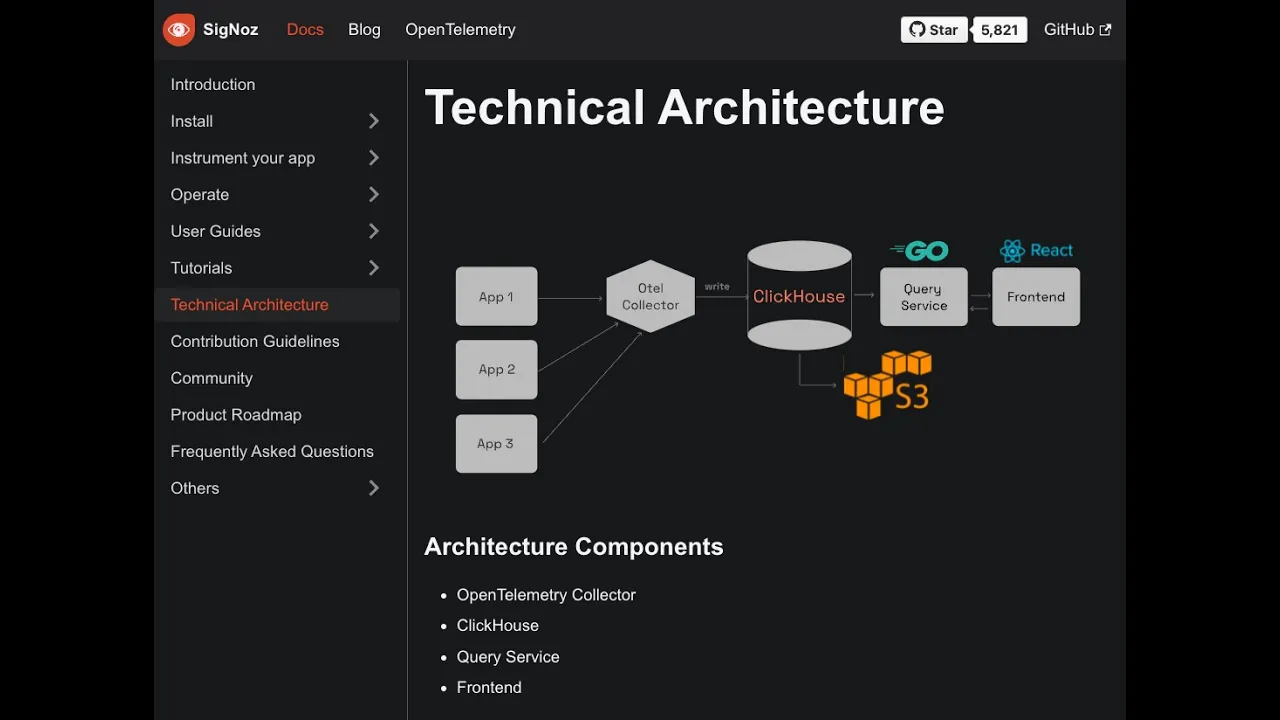
Task: Click the 'write' arrow label in diagram
Action: pos(717,287)
